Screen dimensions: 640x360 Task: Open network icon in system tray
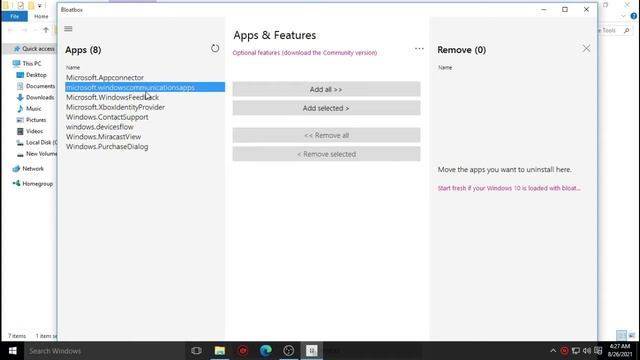click(576, 351)
